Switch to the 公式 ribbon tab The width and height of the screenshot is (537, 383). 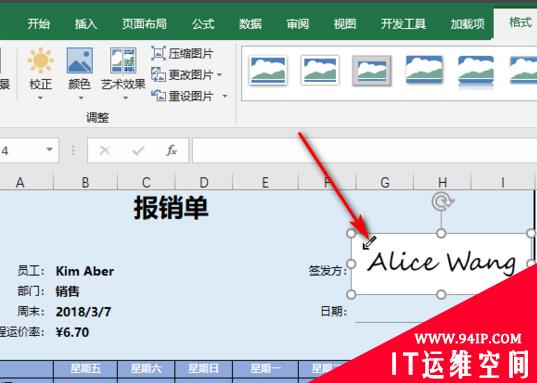coord(203,24)
